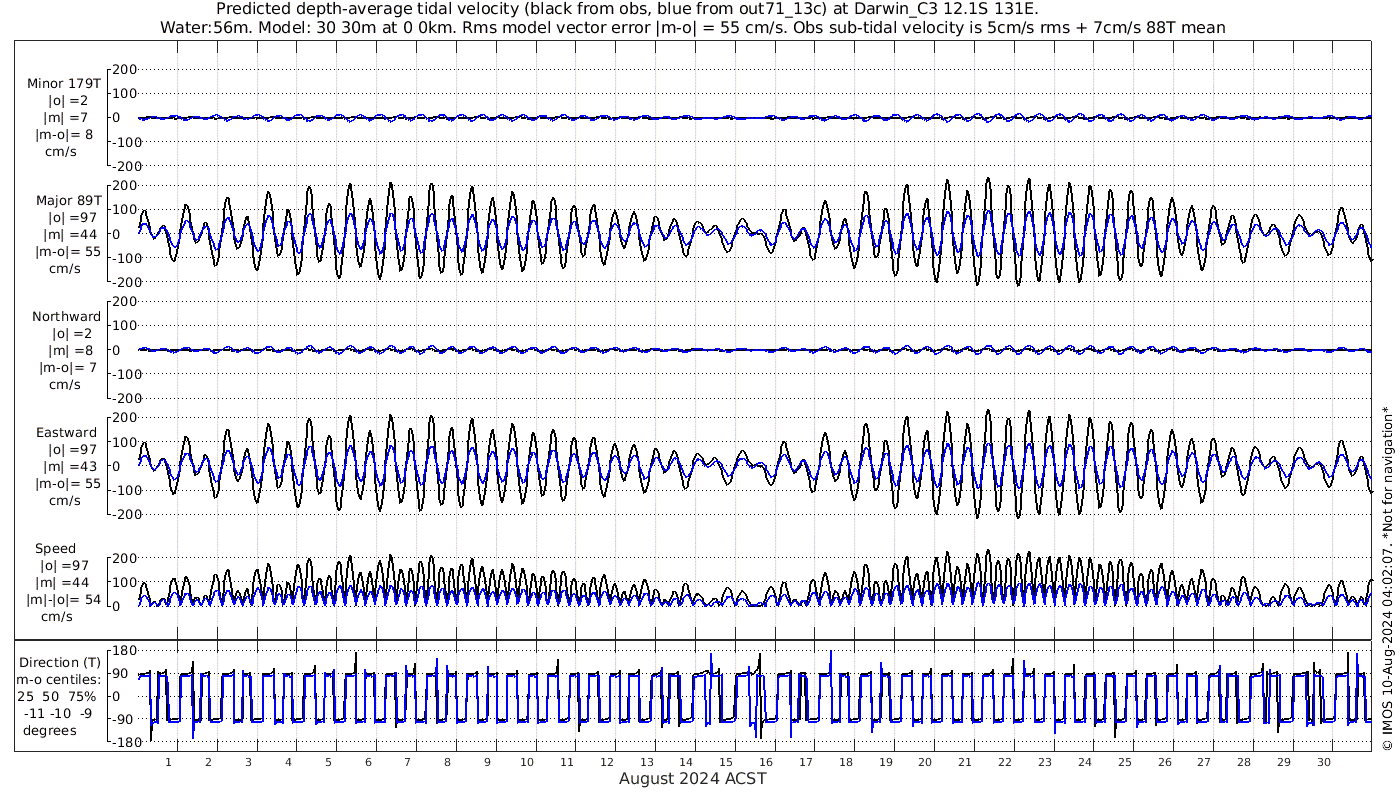Click the "August 2024 ACST" x-axis label
The width and height of the screenshot is (1400, 800).
692,778
